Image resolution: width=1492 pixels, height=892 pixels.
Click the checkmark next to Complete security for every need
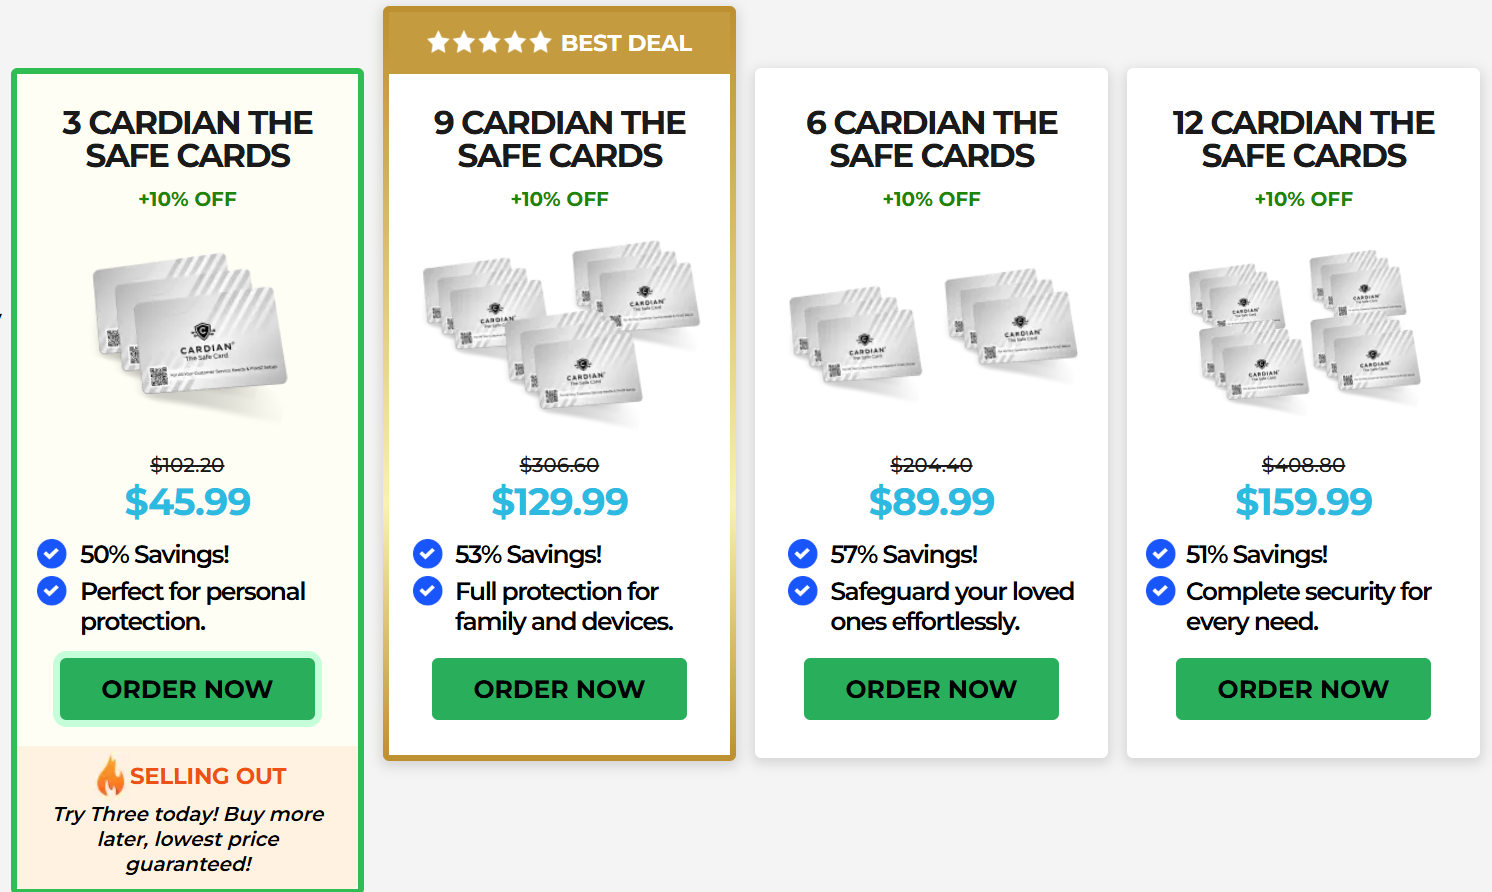1160,591
